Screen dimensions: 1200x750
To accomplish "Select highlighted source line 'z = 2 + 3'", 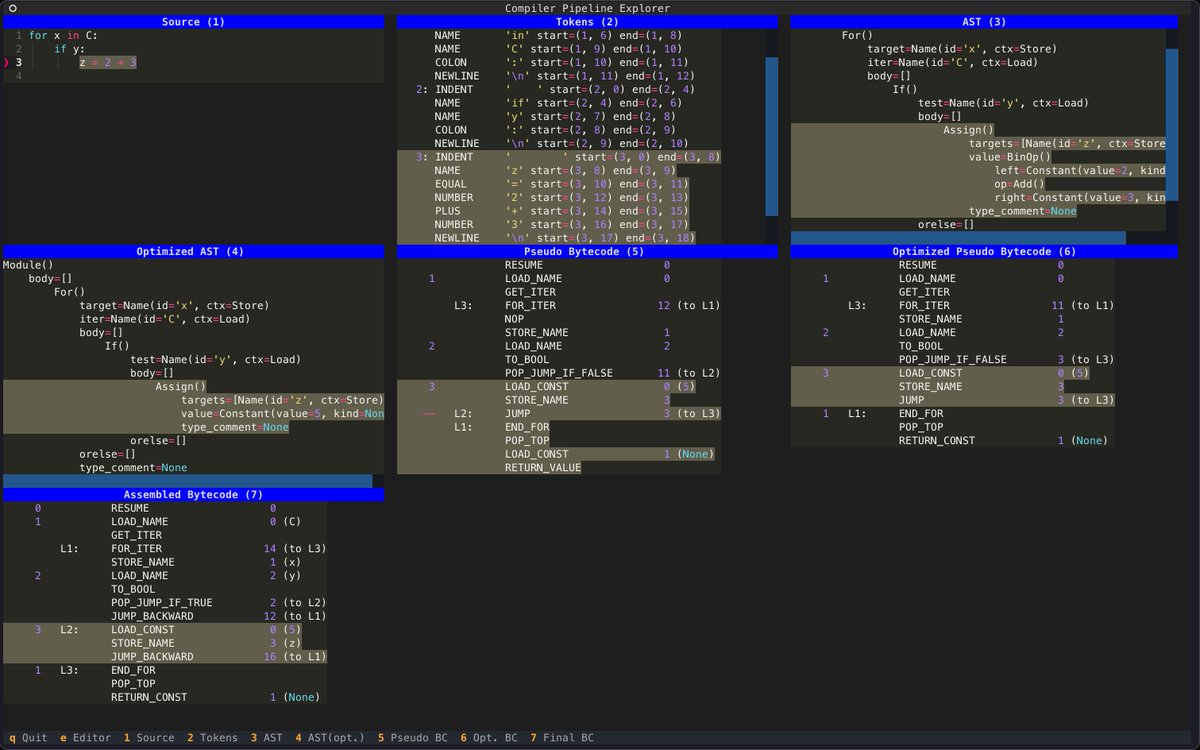I will click(108, 62).
